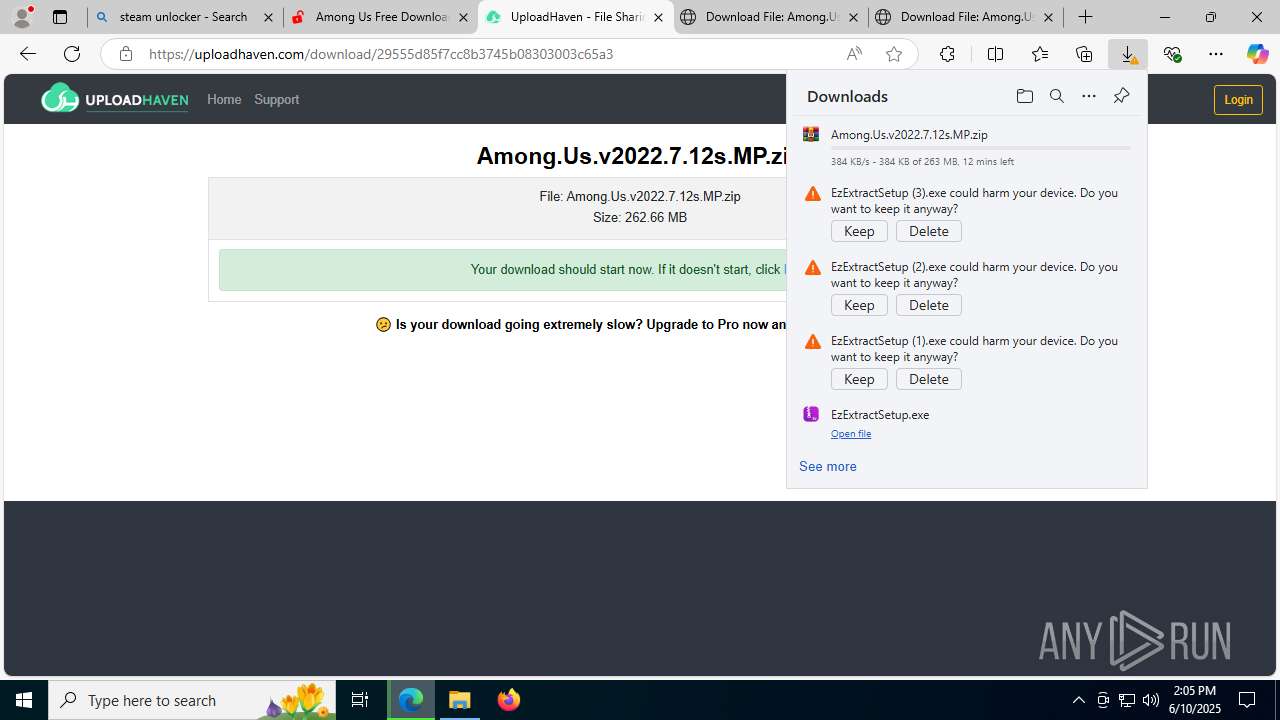Open downloads folder icon in Downloads panel
1280x720 pixels.
coord(1024,96)
